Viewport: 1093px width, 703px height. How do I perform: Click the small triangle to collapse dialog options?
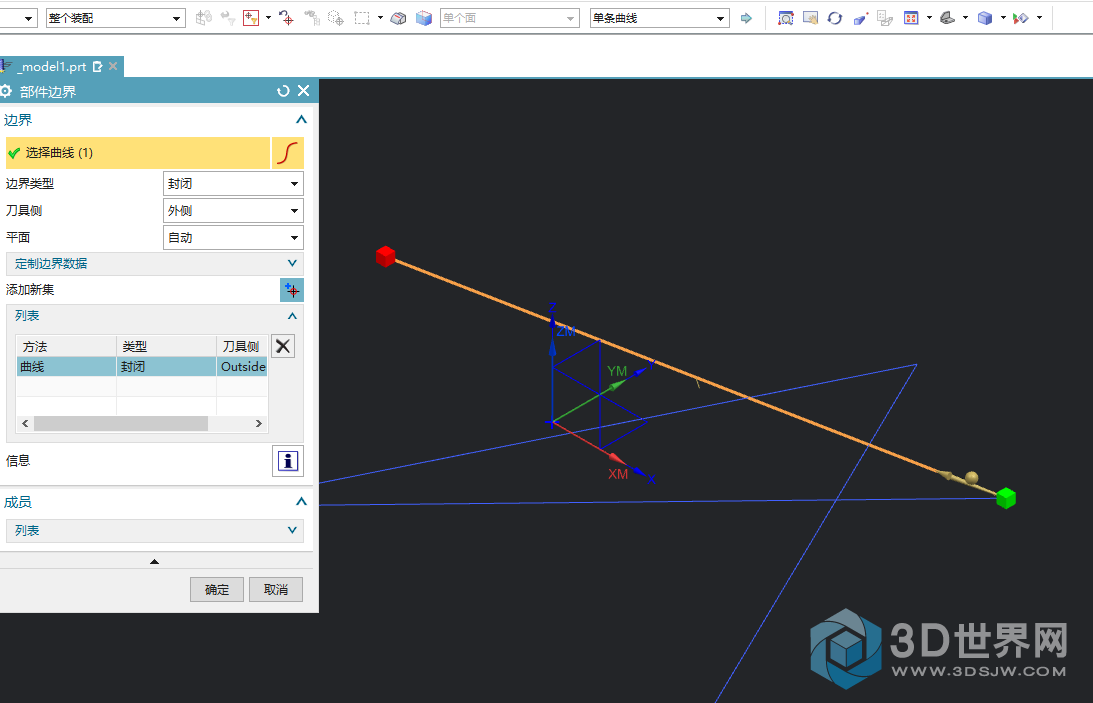pos(154,562)
